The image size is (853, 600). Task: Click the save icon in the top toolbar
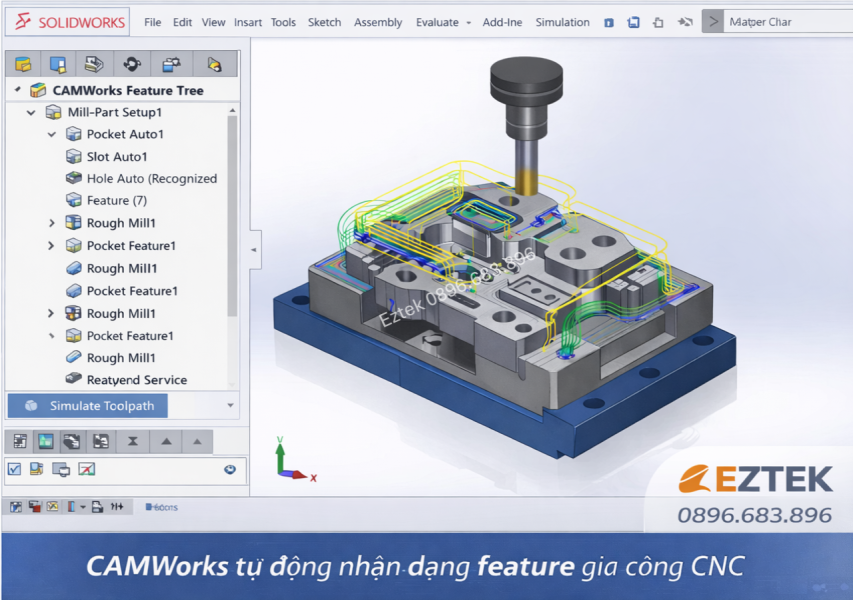point(633,22)
